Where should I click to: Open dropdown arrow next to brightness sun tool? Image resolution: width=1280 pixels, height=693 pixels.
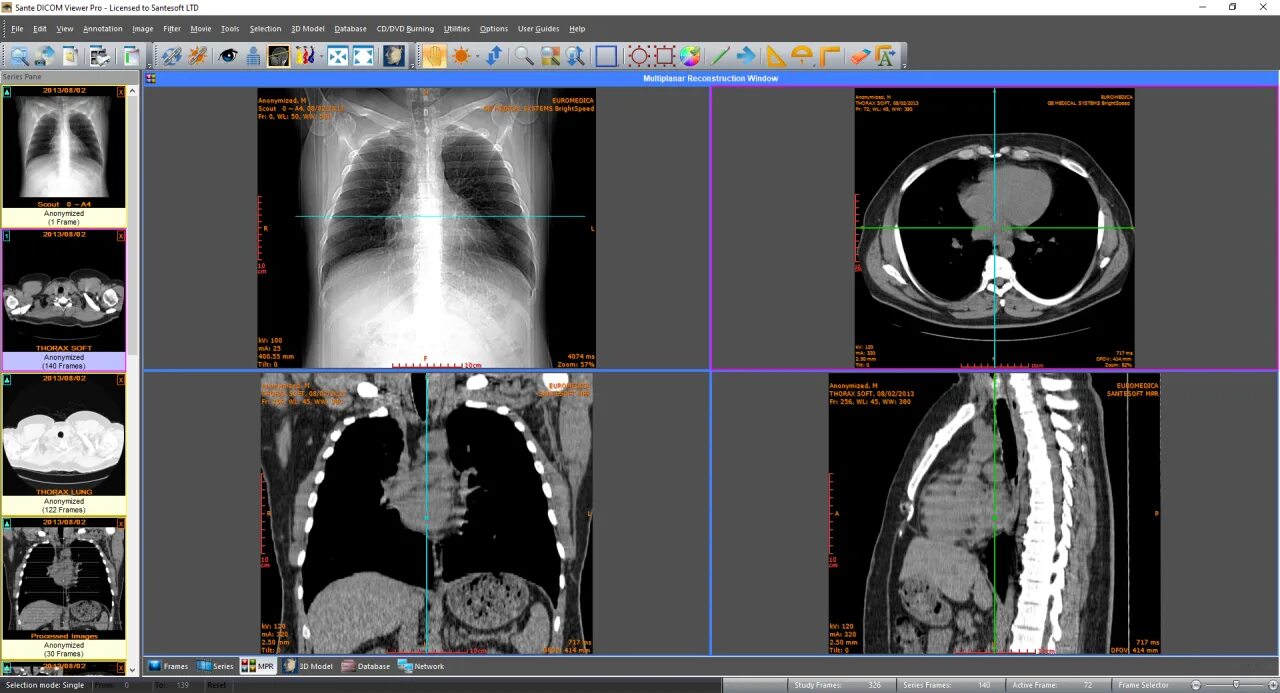pyautogui.click(x=477, y=56)
